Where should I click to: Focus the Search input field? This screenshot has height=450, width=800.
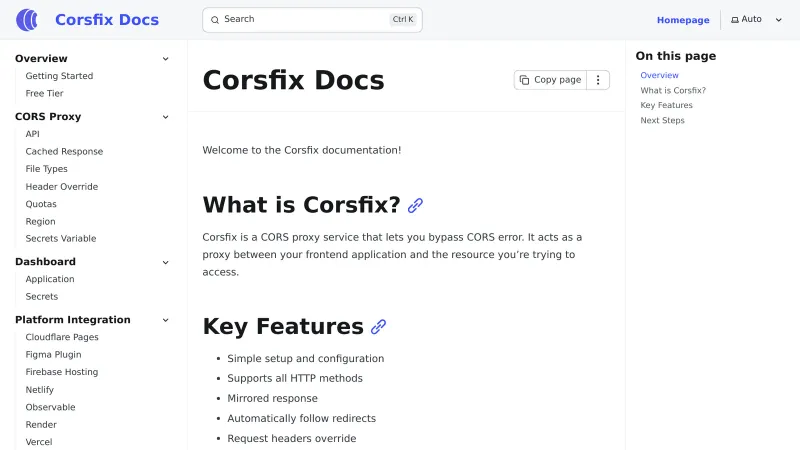pos(300,20)
